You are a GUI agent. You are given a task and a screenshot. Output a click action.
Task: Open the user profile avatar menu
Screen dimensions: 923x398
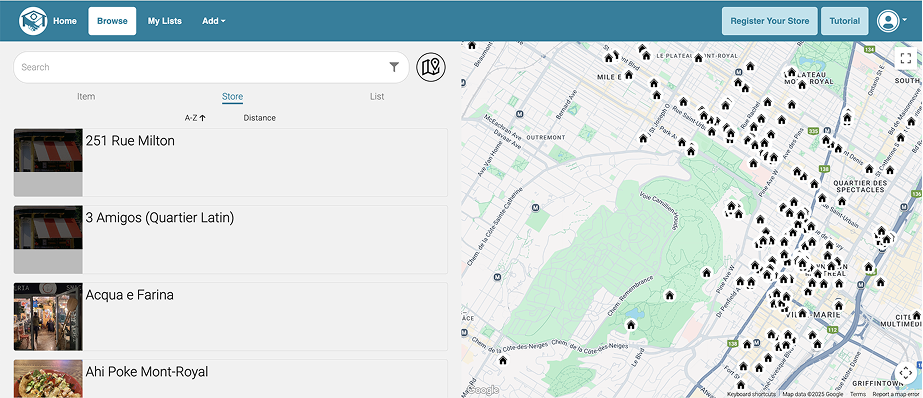coord(887,21)
